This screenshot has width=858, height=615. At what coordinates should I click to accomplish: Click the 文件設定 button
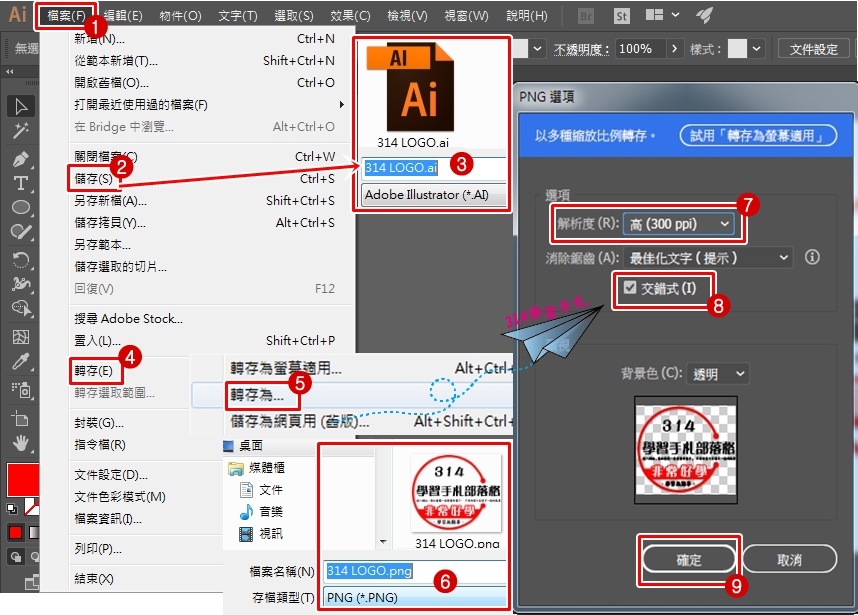(813, 49)
